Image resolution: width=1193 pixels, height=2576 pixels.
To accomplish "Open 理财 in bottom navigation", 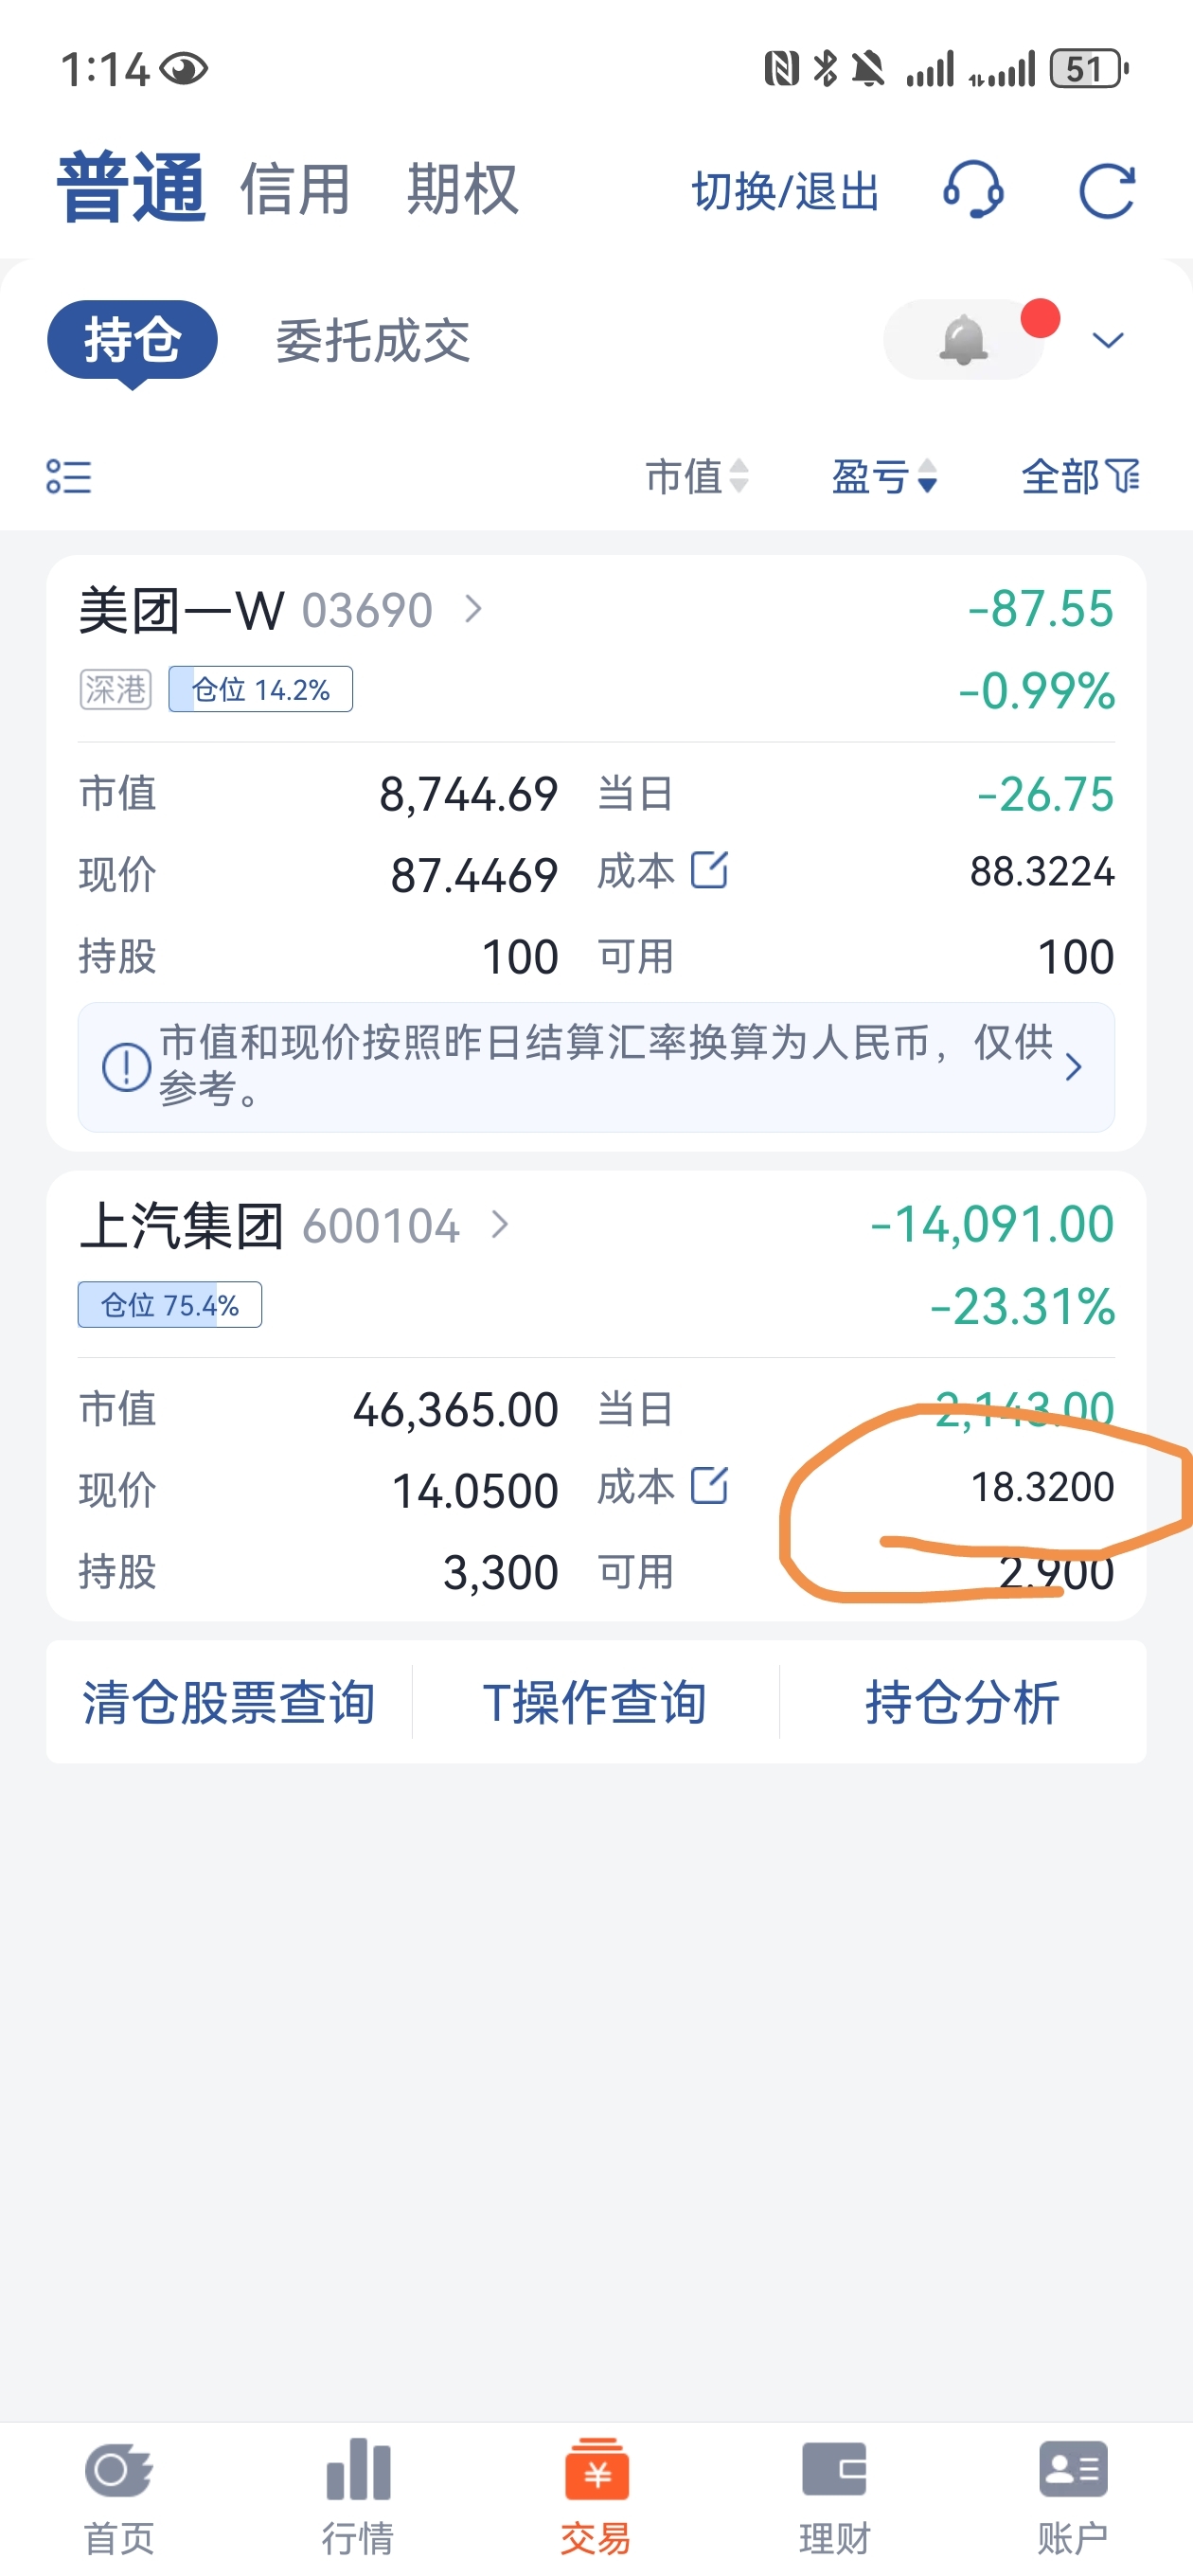I will pos(835,2496).
